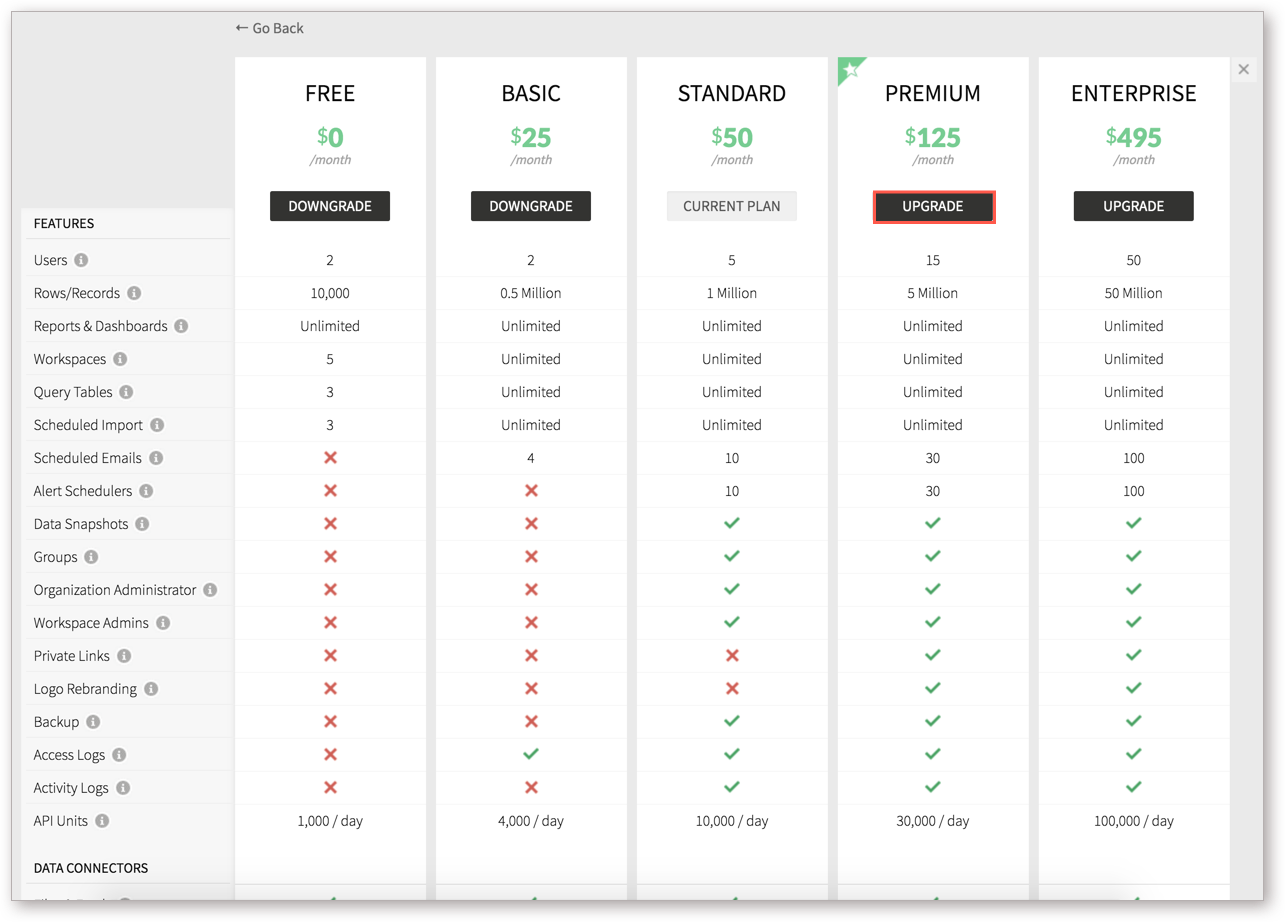This screenshot has height=922, width=1285.
Task: Upgrade to the Enterprise plan
Action: (1133, 206)
